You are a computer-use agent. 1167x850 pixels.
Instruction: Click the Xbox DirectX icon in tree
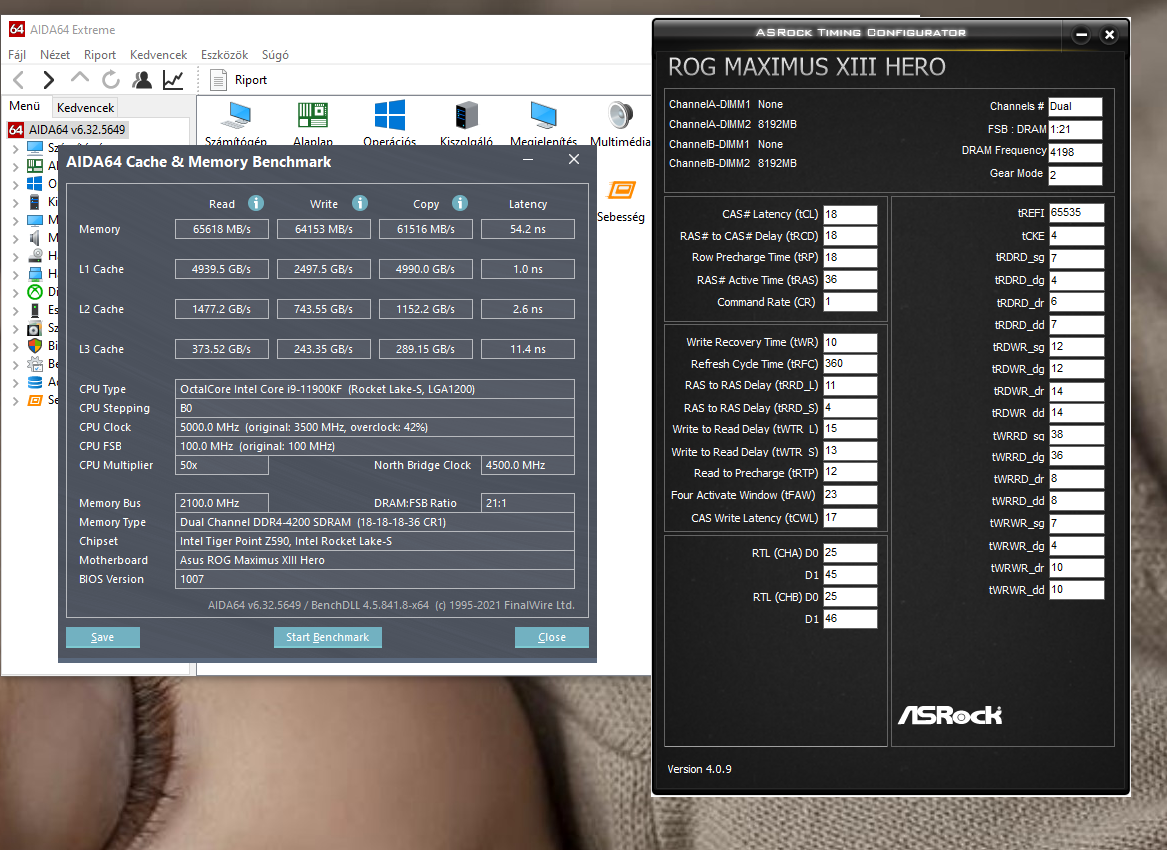[x=34, y=292]
